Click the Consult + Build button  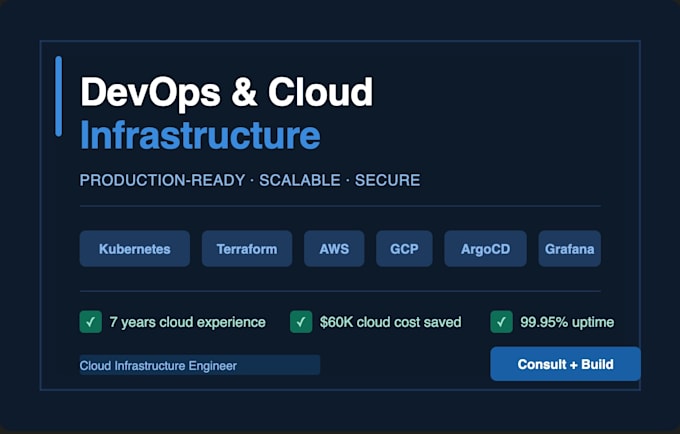click(x=566, y=364)
